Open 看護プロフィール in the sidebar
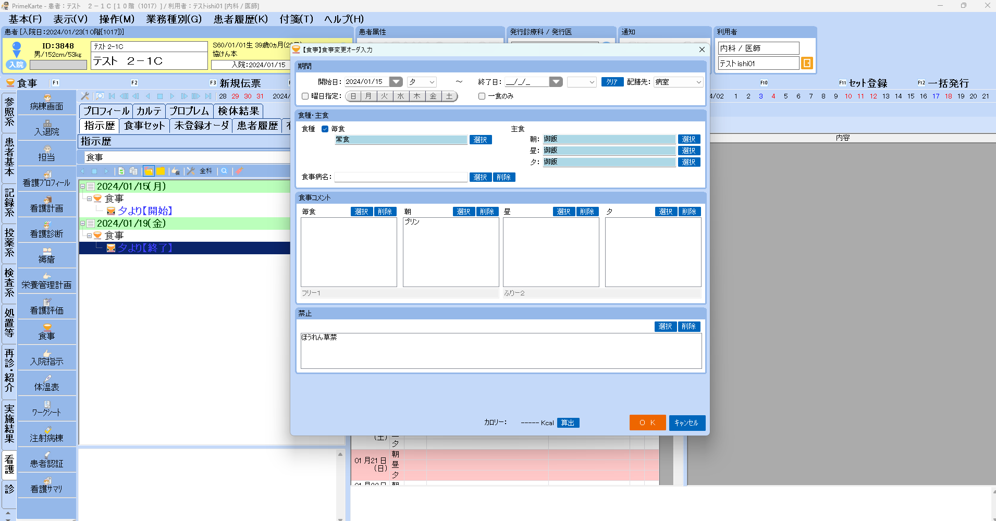 pos(47,179)
